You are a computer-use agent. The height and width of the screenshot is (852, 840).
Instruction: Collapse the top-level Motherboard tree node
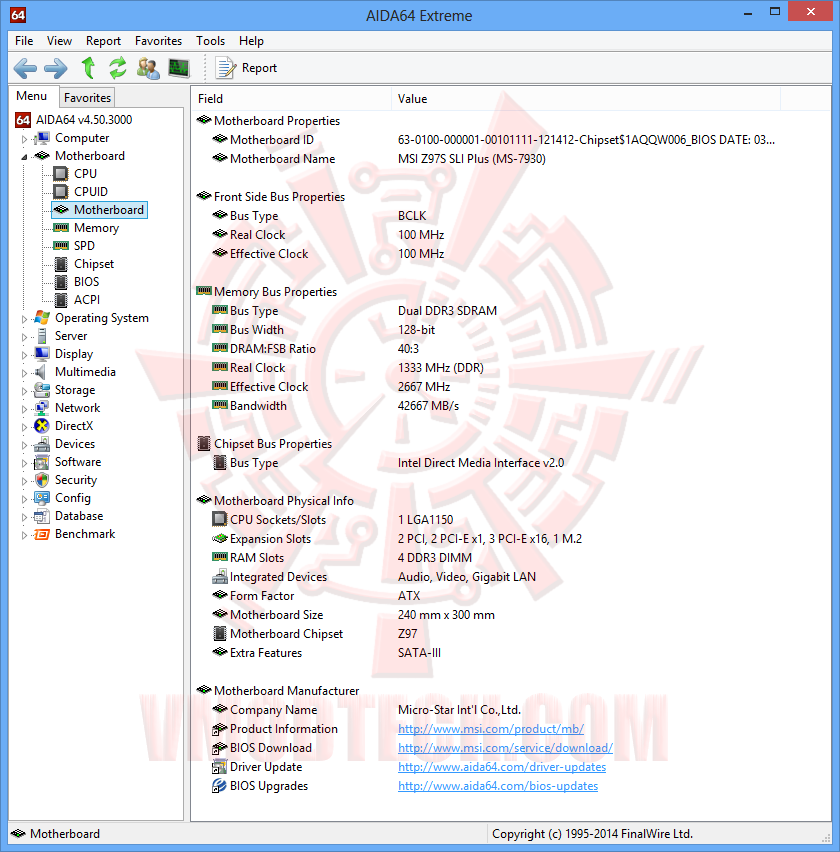point(24,157)
